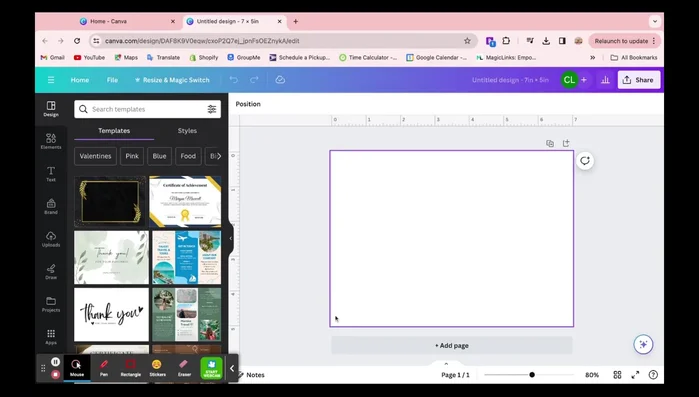This screenshot has height=397, width=699.
Task: Switch to the Templates tab
Action: tap(114, 131)
